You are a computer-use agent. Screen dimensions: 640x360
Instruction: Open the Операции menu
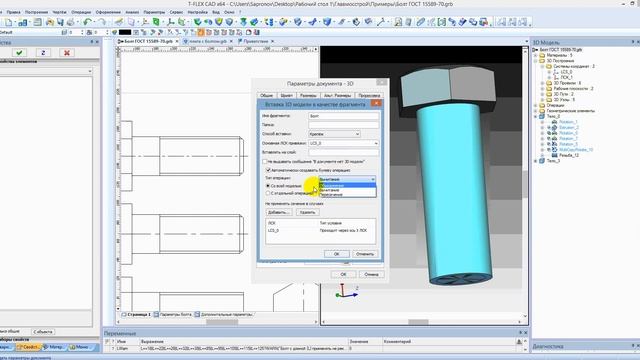pos(81,12)
